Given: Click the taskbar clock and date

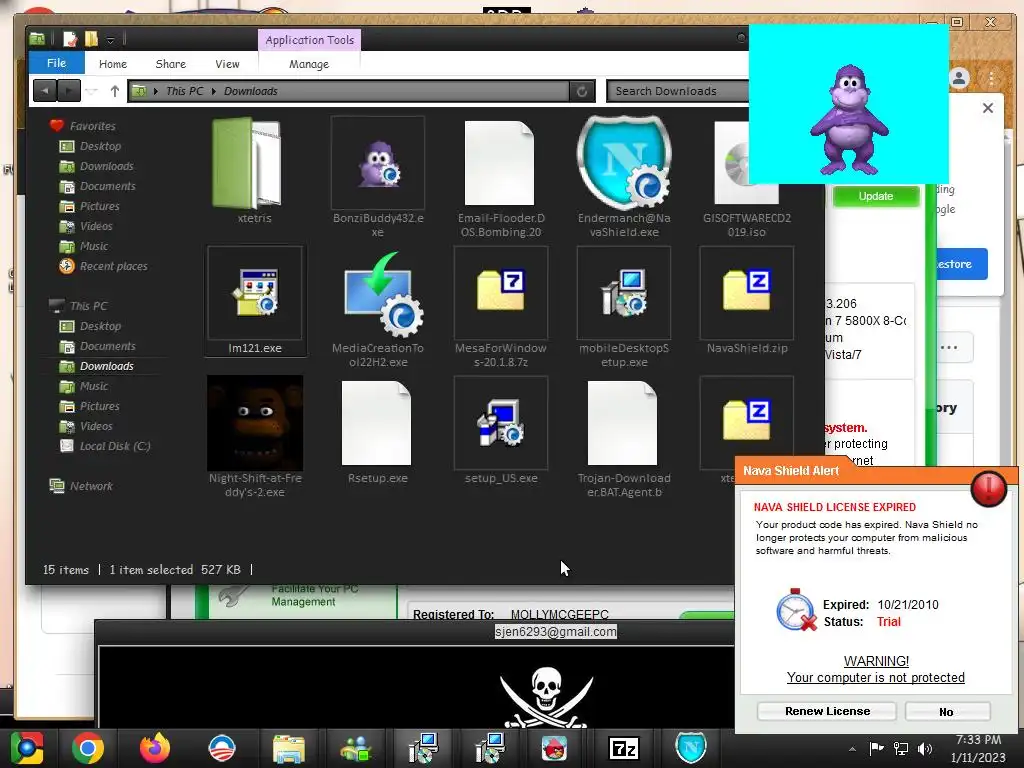Looking at the screenshot, I should [x=978, y=748].
